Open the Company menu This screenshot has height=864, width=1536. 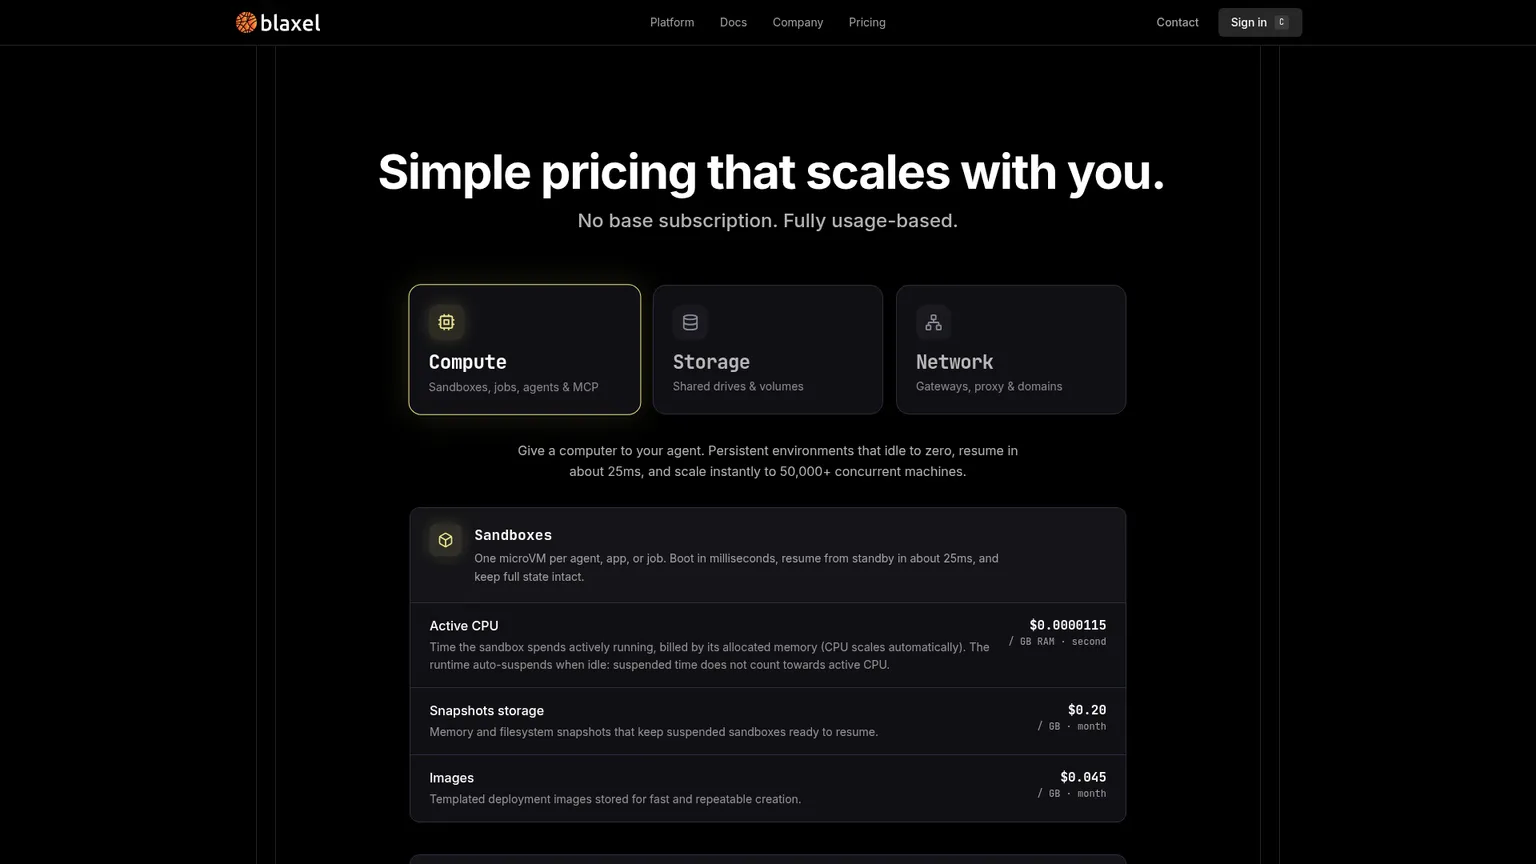tap(798, 22)
